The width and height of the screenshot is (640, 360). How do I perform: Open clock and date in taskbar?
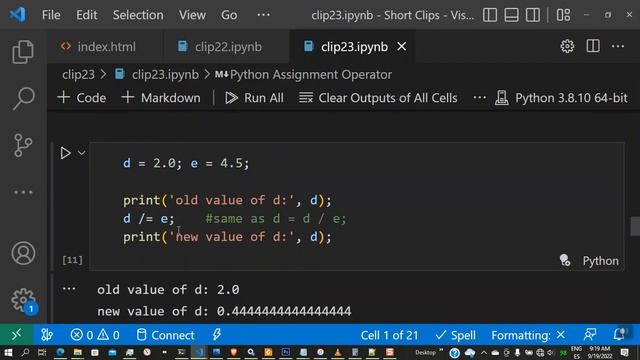coord(599,352)
